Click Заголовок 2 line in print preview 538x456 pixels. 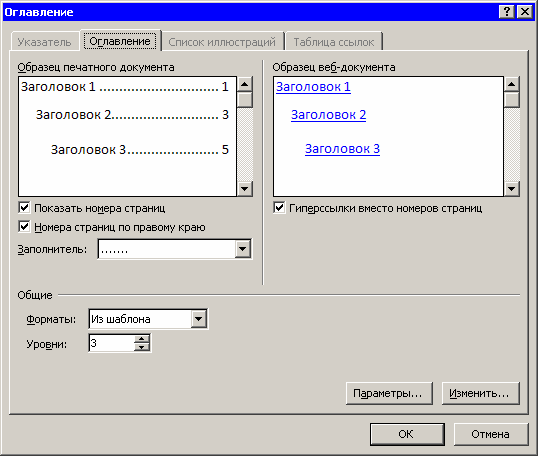click(132, 115)
